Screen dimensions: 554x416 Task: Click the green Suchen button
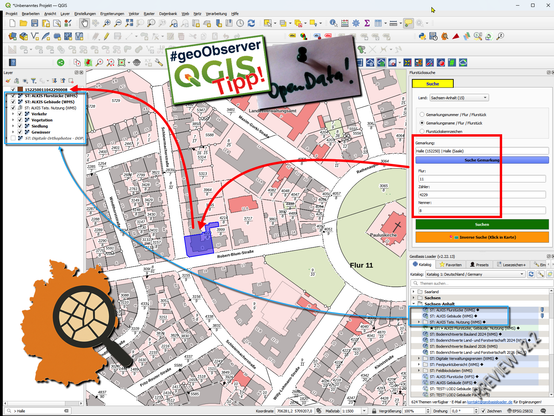(482, 224)
